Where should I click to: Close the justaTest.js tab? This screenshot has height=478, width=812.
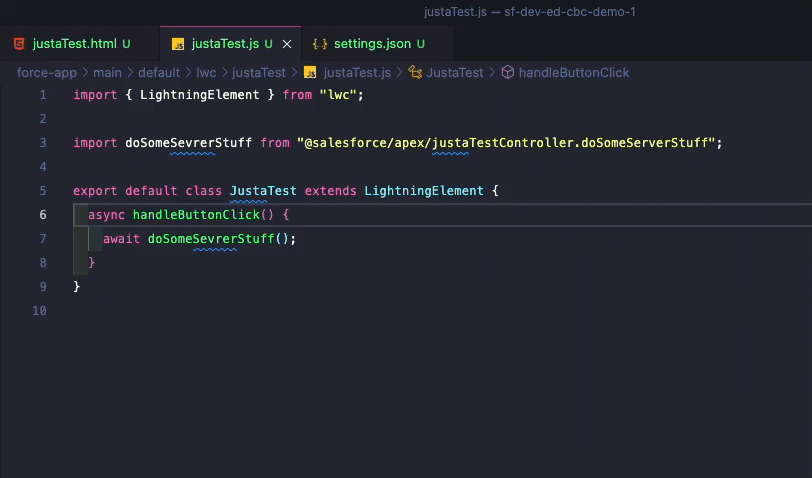(x=287, y=45)
